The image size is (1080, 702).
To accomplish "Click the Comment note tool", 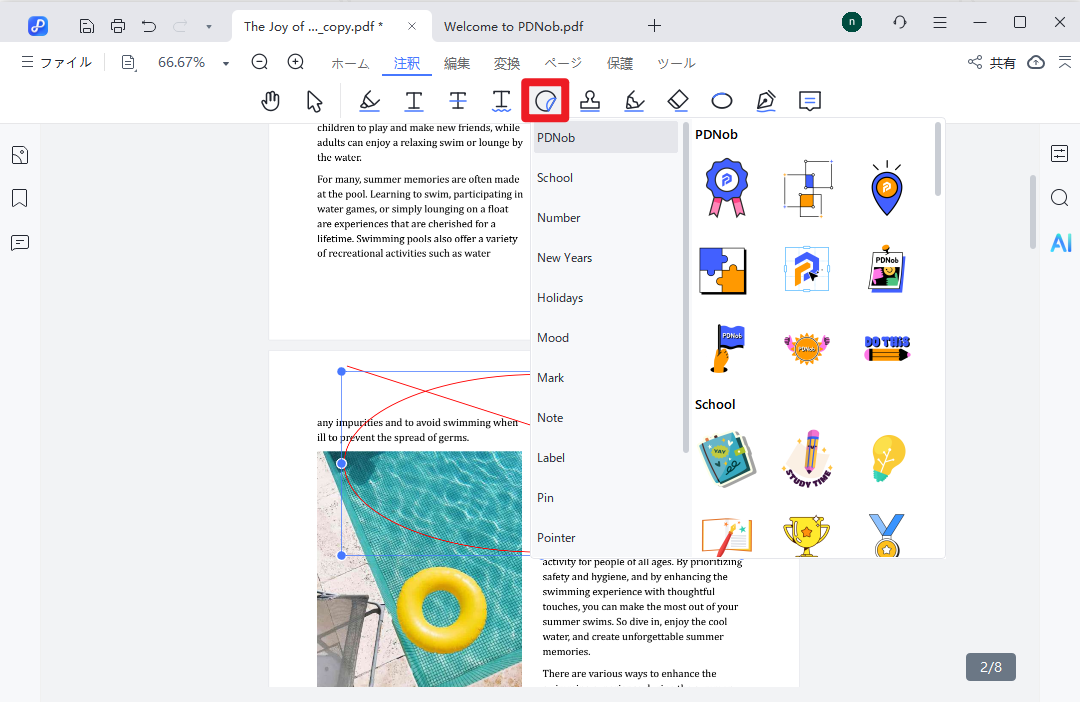I will pyautogui.click(x=810, y=100).
